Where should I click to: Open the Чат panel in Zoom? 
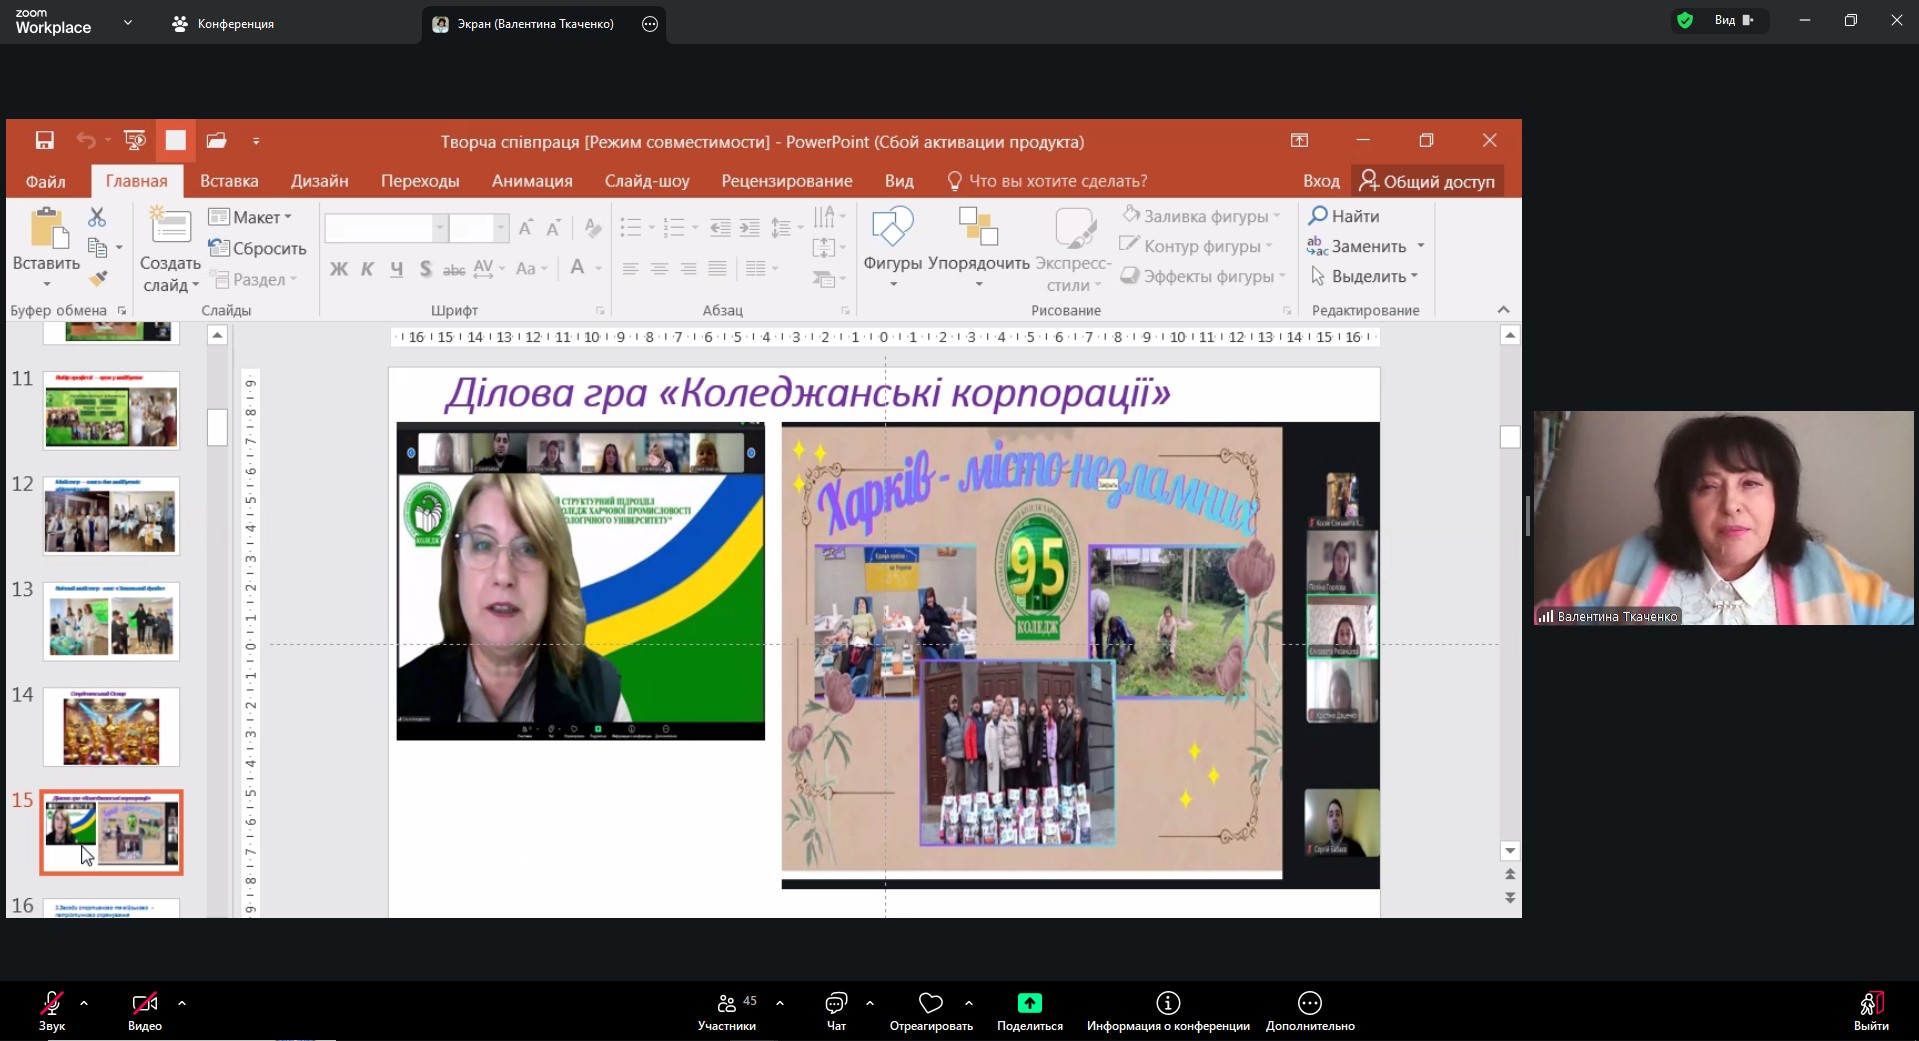[836, 1010]
